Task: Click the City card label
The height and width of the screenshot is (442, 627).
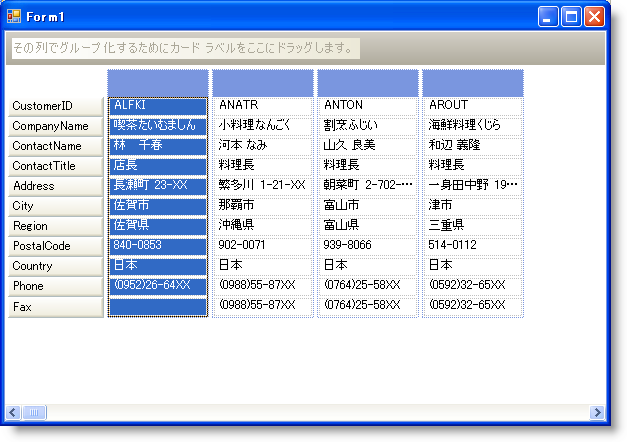Action: (56, 206)
